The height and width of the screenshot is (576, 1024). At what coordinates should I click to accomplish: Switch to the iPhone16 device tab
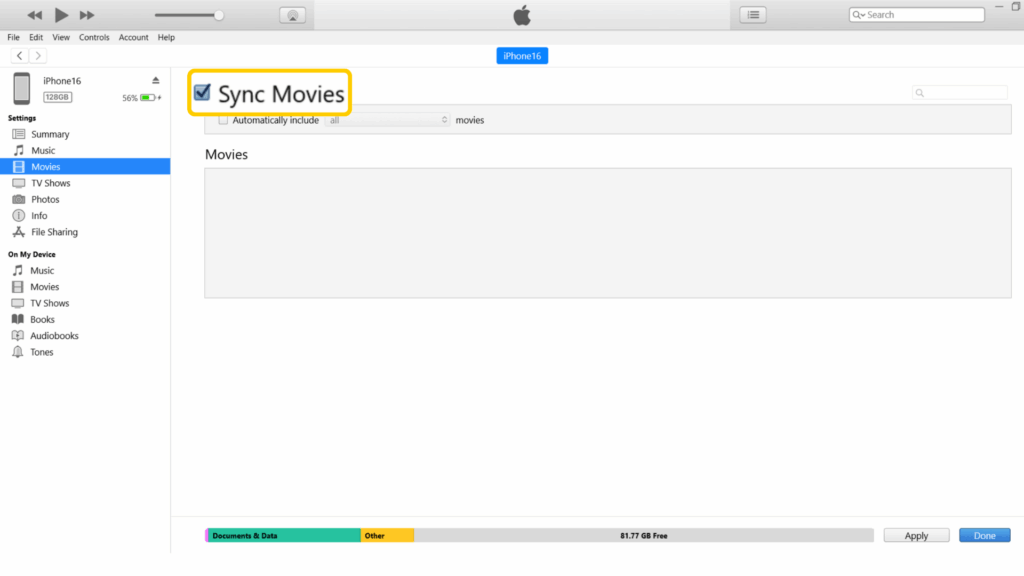coord(521,55)
